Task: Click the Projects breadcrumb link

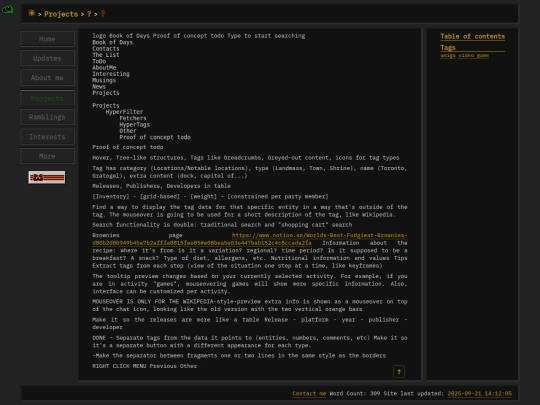Action: (61, 14)
